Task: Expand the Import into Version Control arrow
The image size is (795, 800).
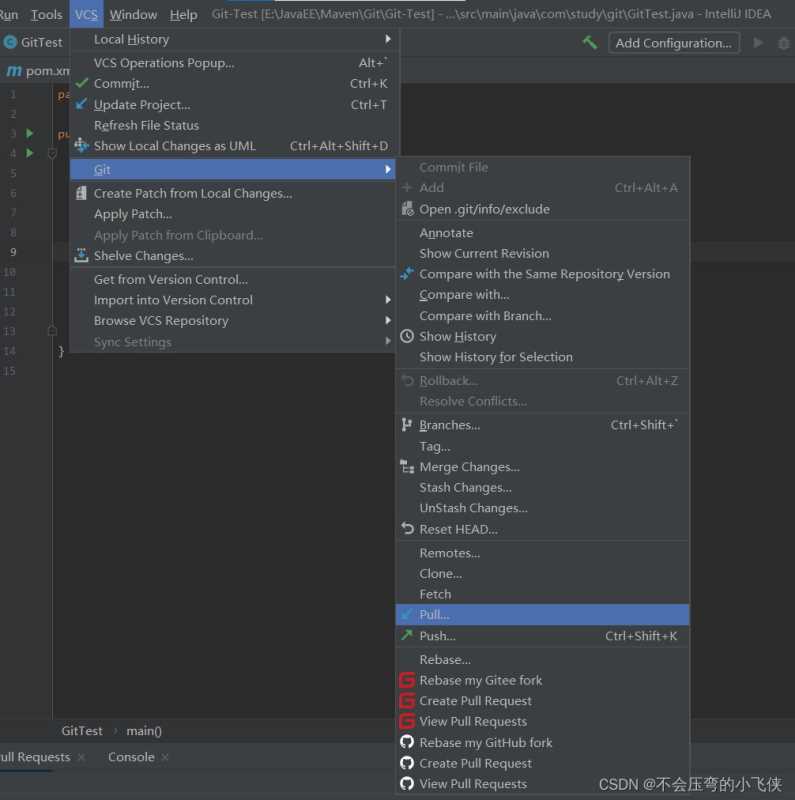Action: (388, 299)
